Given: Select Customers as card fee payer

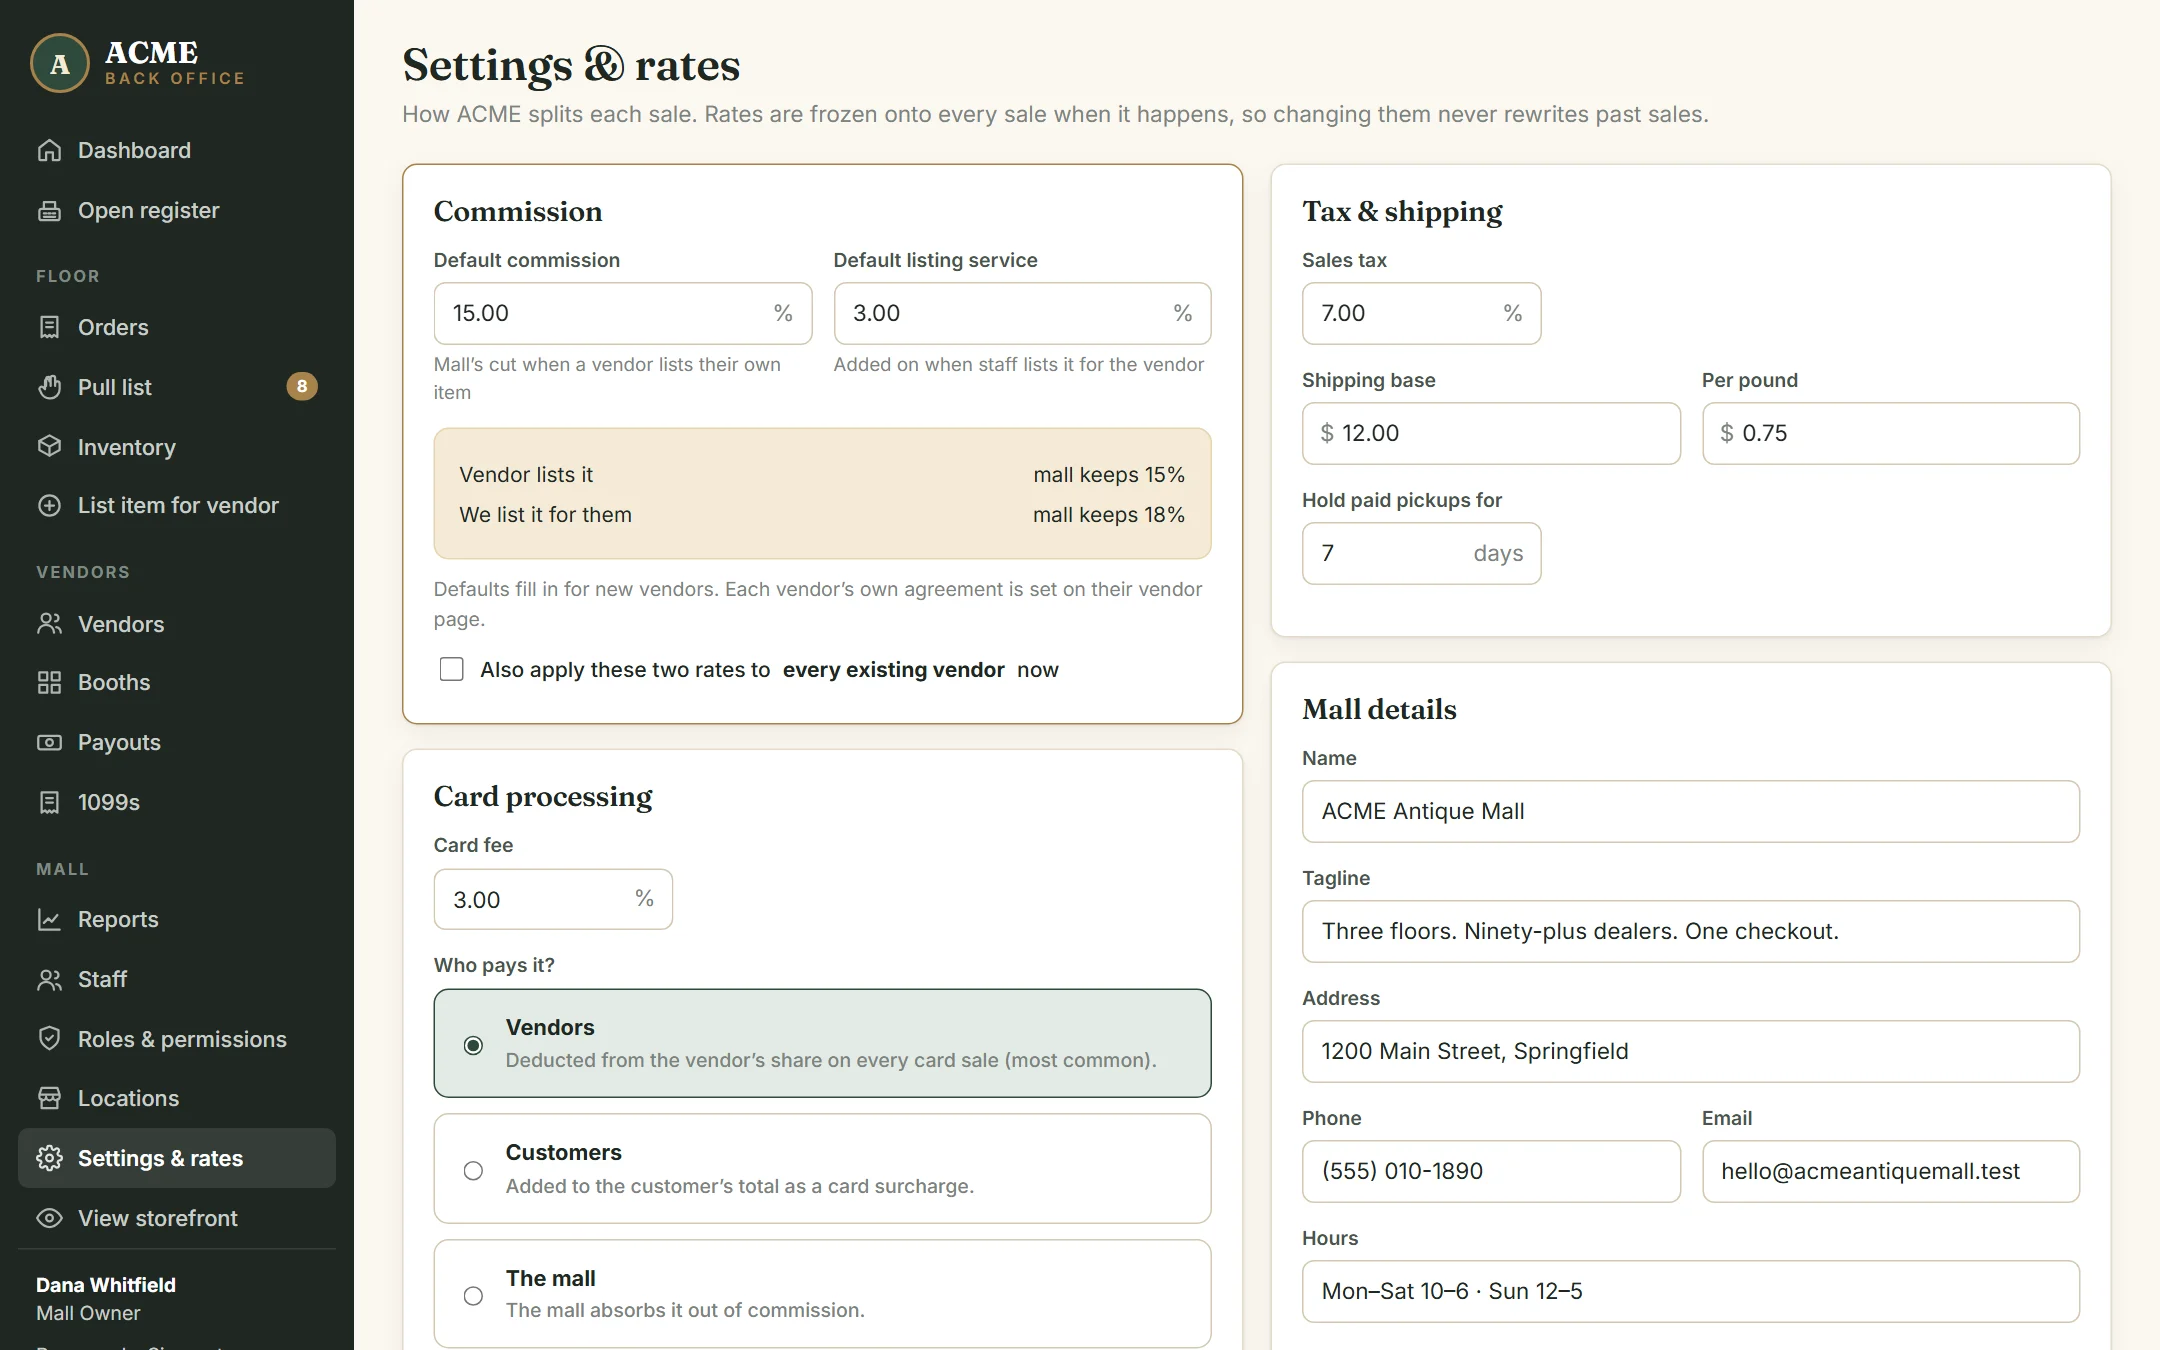Looking at the screenshot, I should point(822,1168).
